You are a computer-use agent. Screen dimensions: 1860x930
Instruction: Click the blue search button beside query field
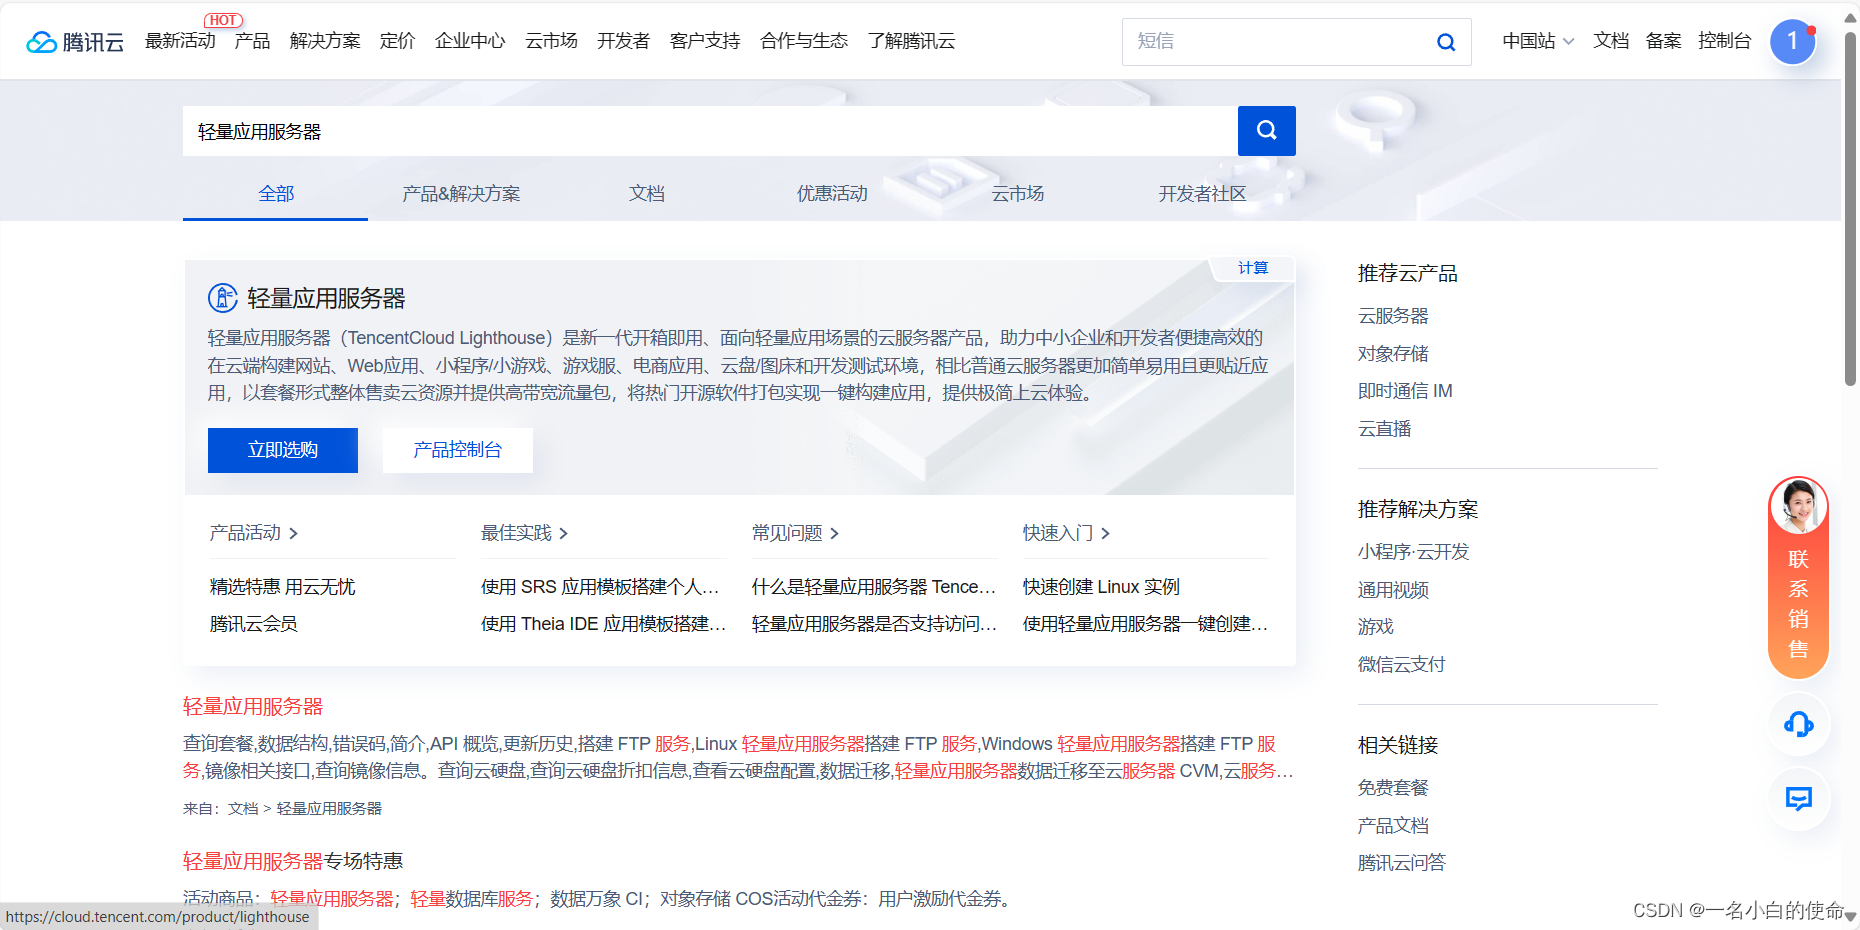pos(1266,131)
